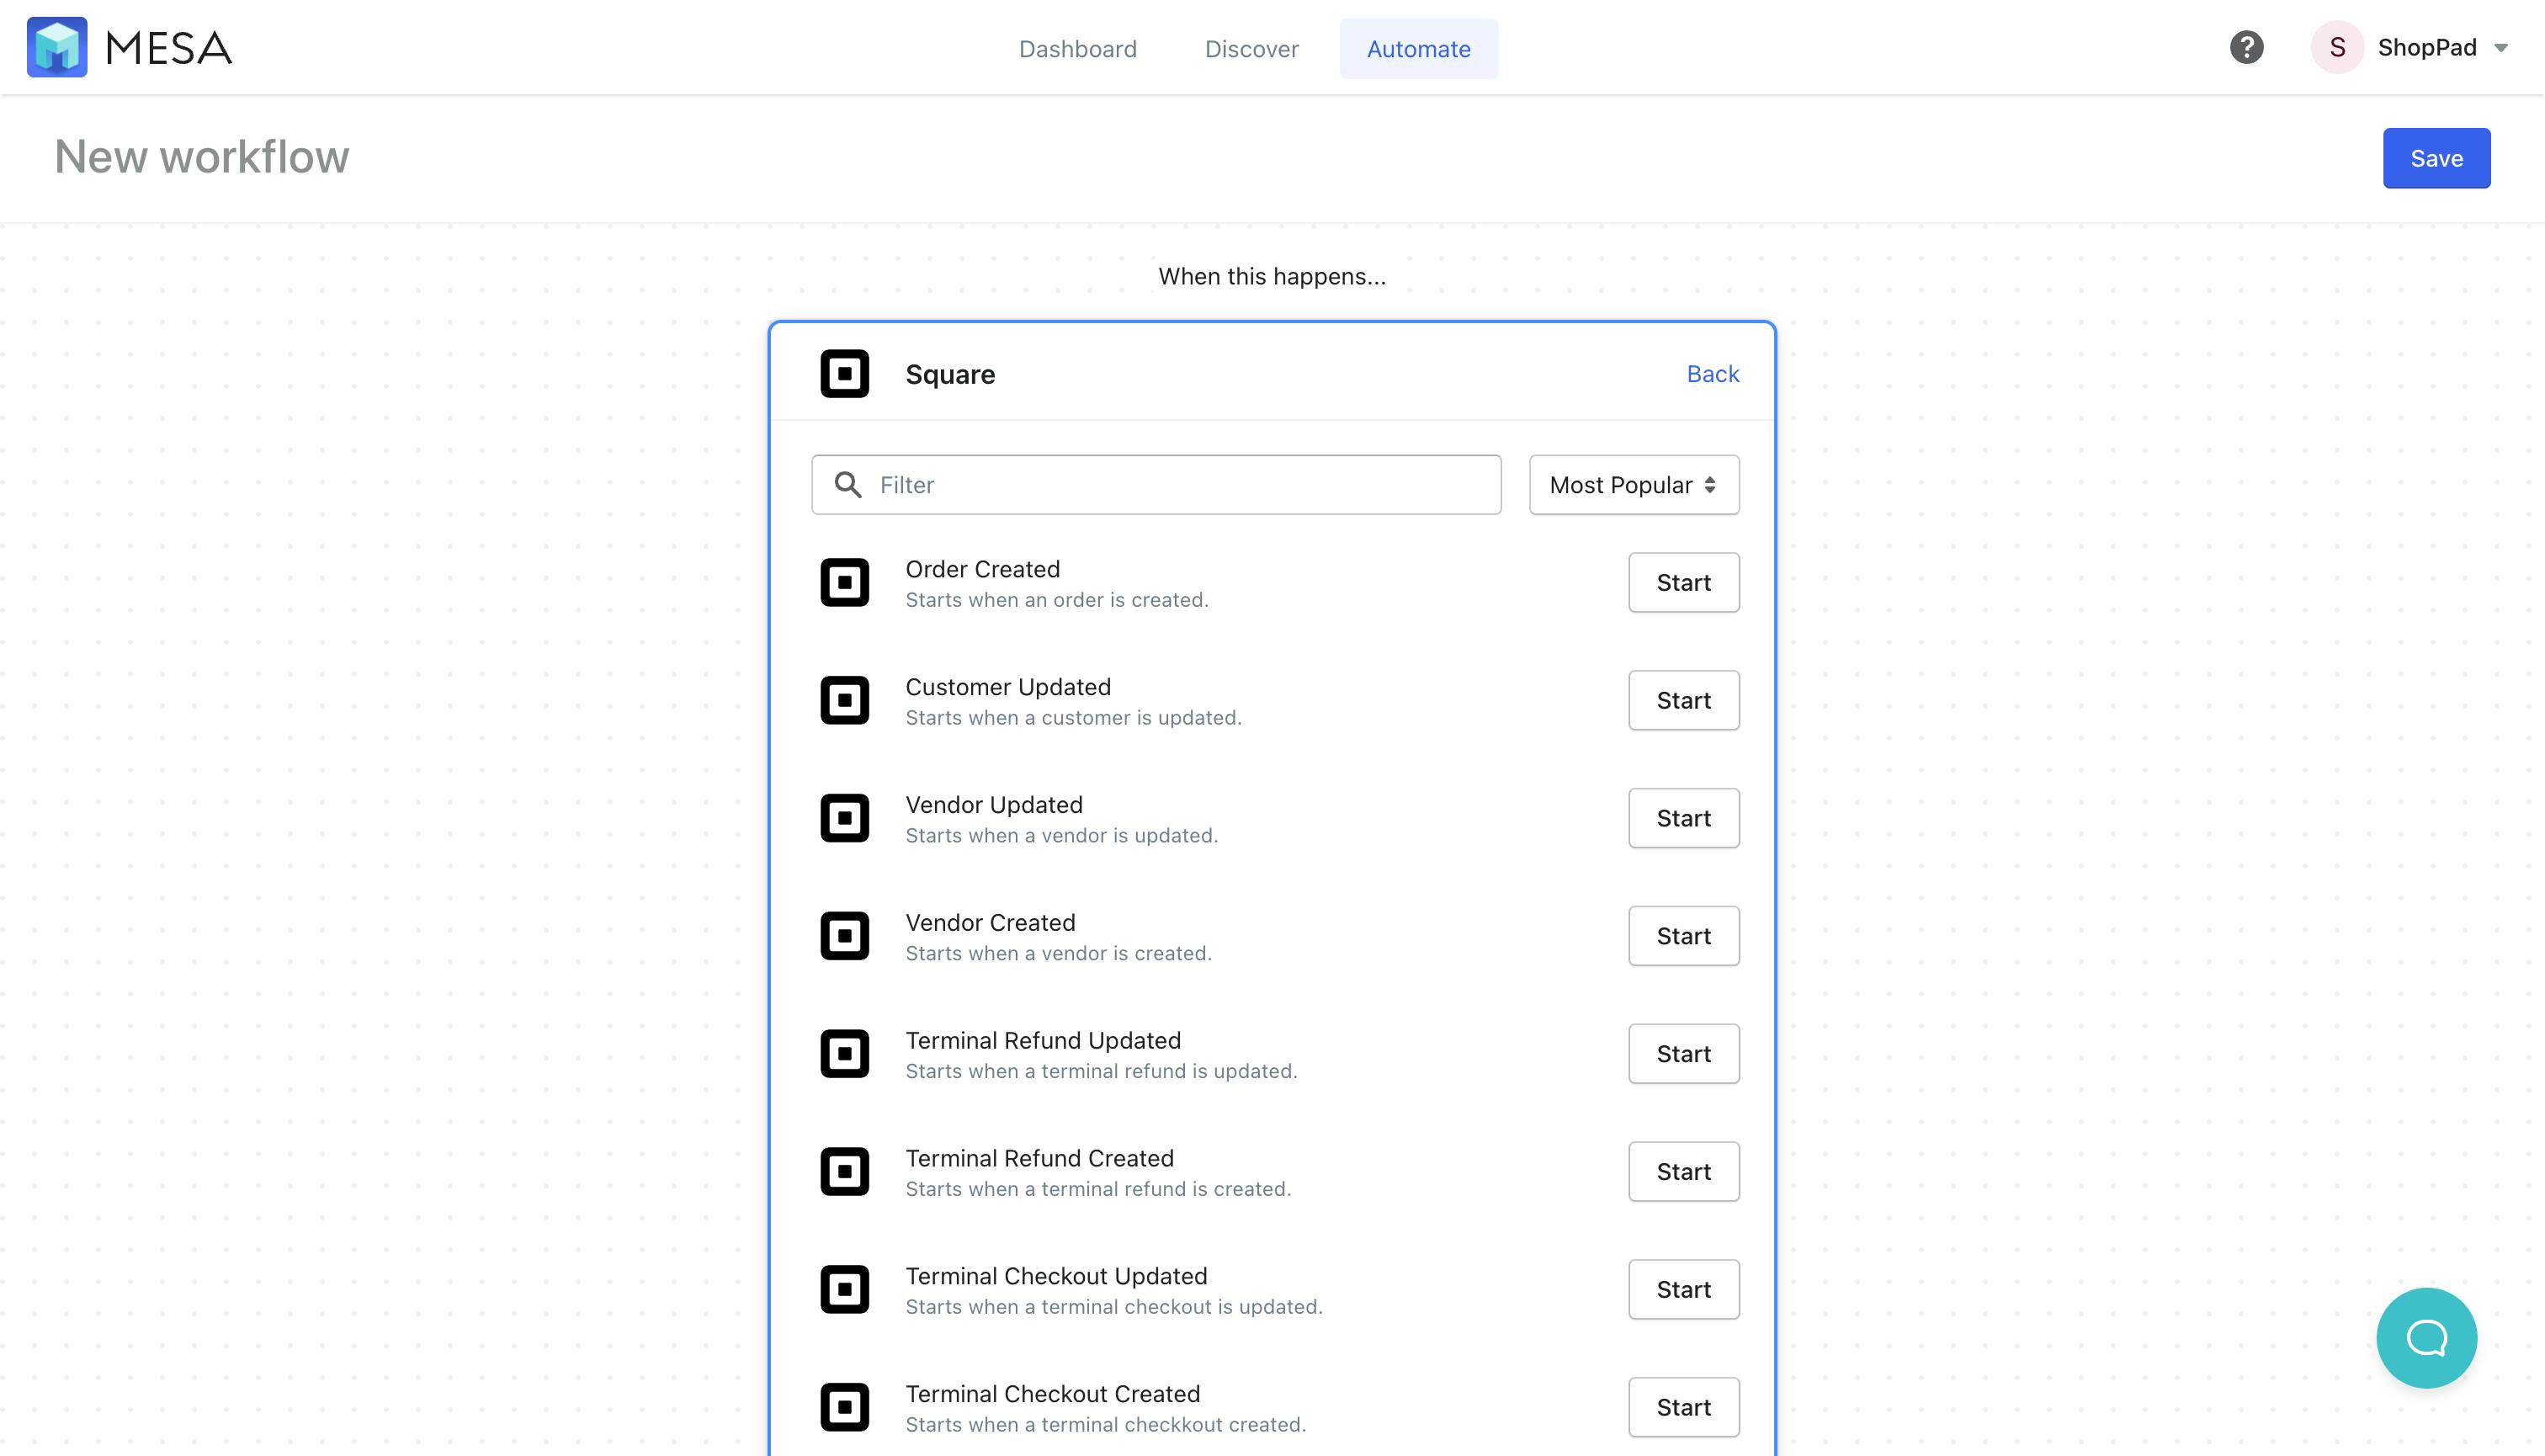This screenshot has height=1456, width=2545.
Task: Click 'Starts when a terminal refund is created.'
Action: point(1098,1190)
